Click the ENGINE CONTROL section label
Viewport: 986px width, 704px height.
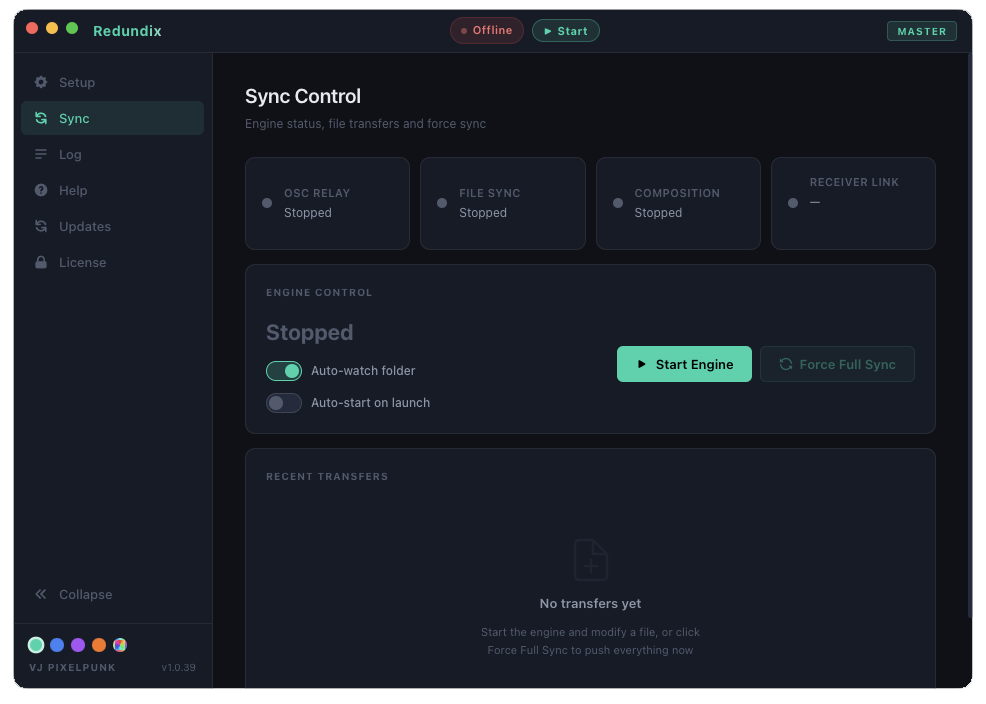tap(319, 292)
